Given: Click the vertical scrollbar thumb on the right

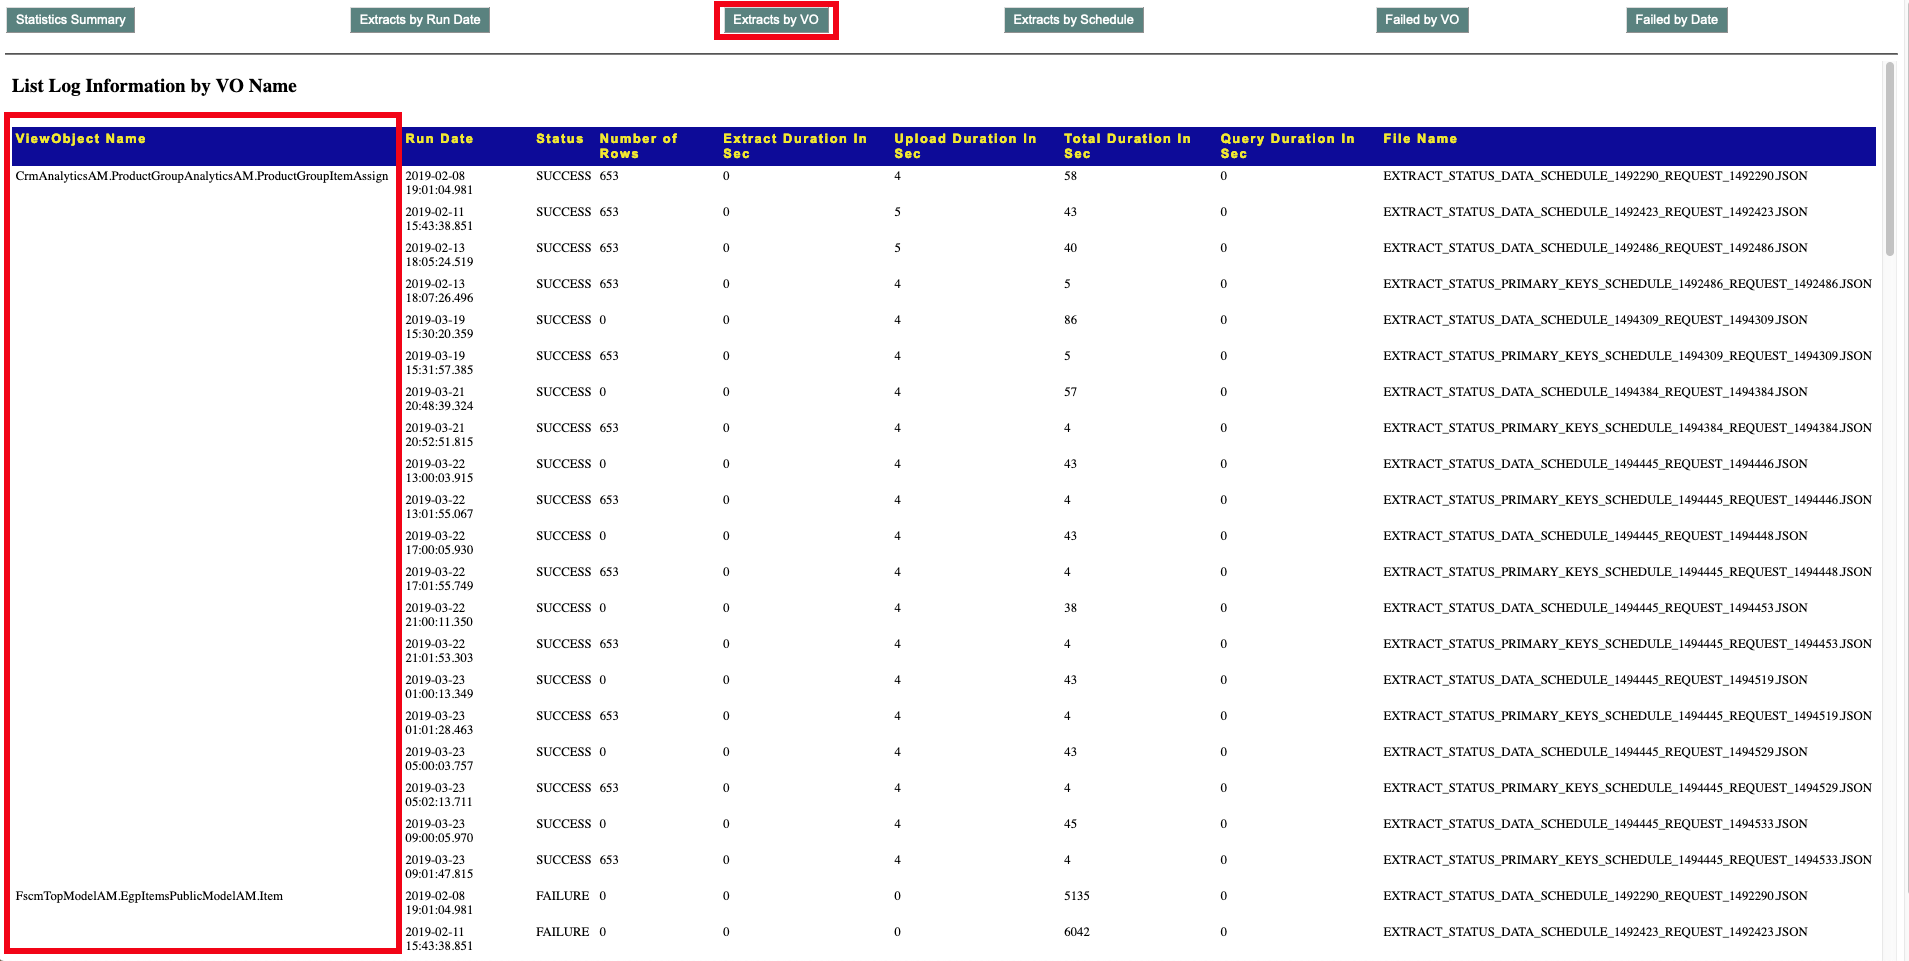Looking at the screenshot, I should click(1889, 158).
